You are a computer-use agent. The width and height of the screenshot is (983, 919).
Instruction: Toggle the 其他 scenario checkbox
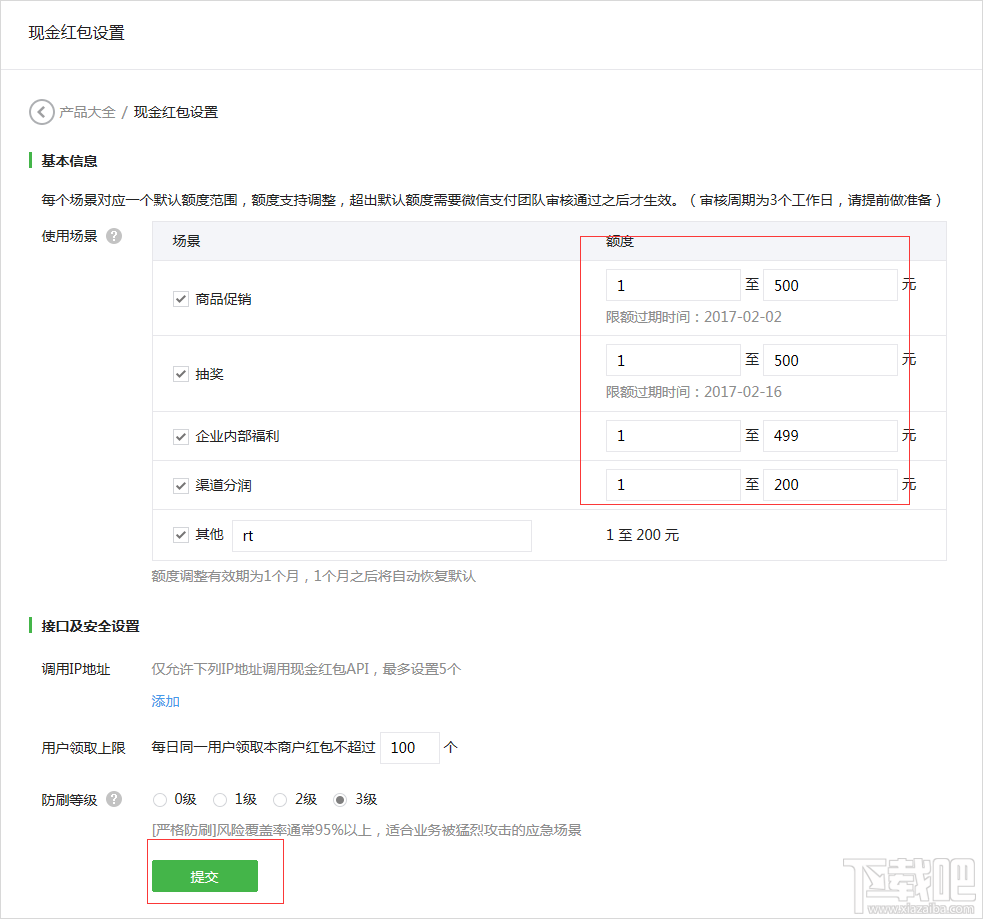pos(181,535)
